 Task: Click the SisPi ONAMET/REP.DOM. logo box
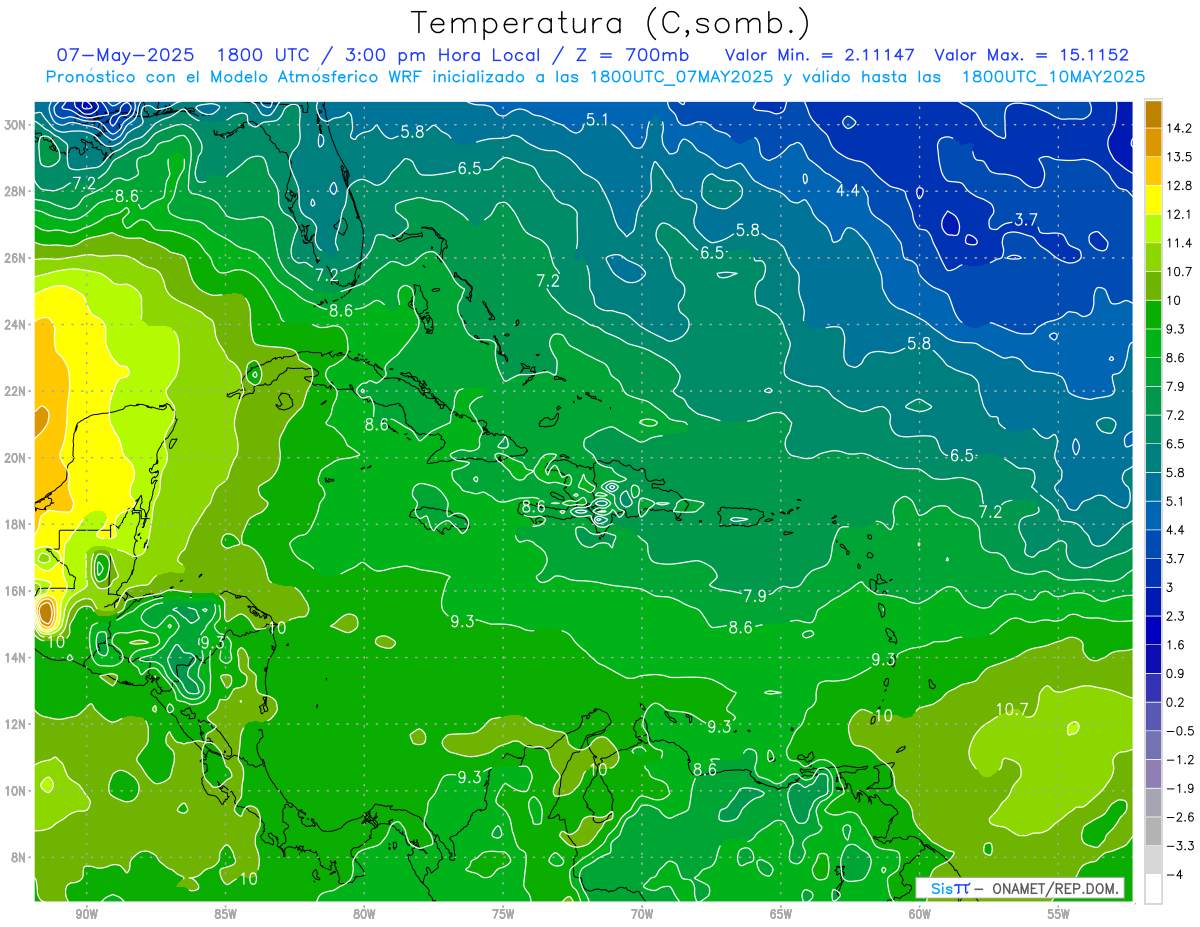tap(1019, 888)
